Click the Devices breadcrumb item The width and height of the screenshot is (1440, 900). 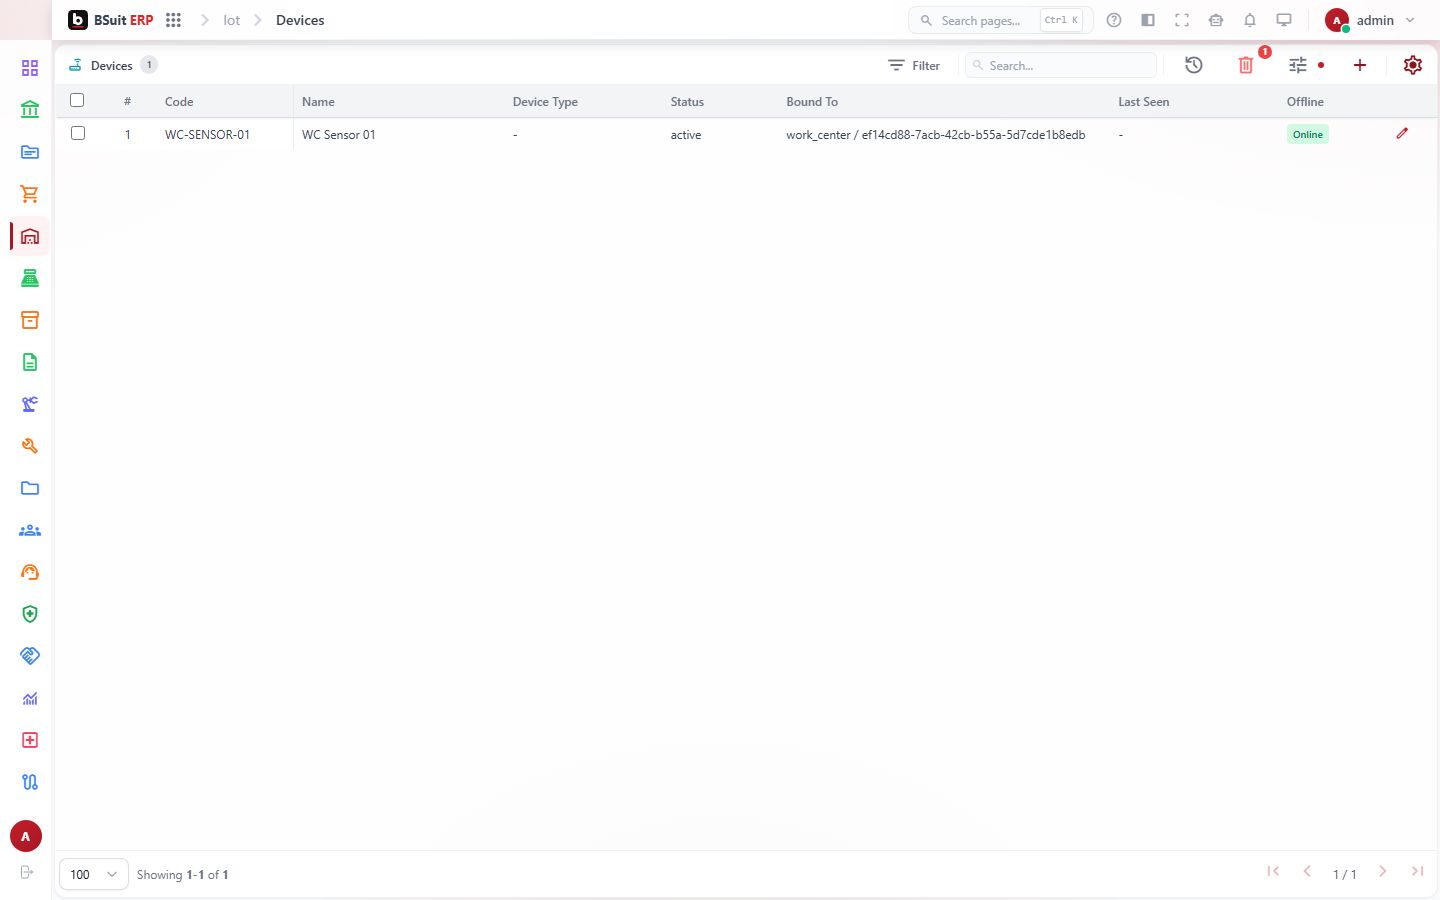300,20
